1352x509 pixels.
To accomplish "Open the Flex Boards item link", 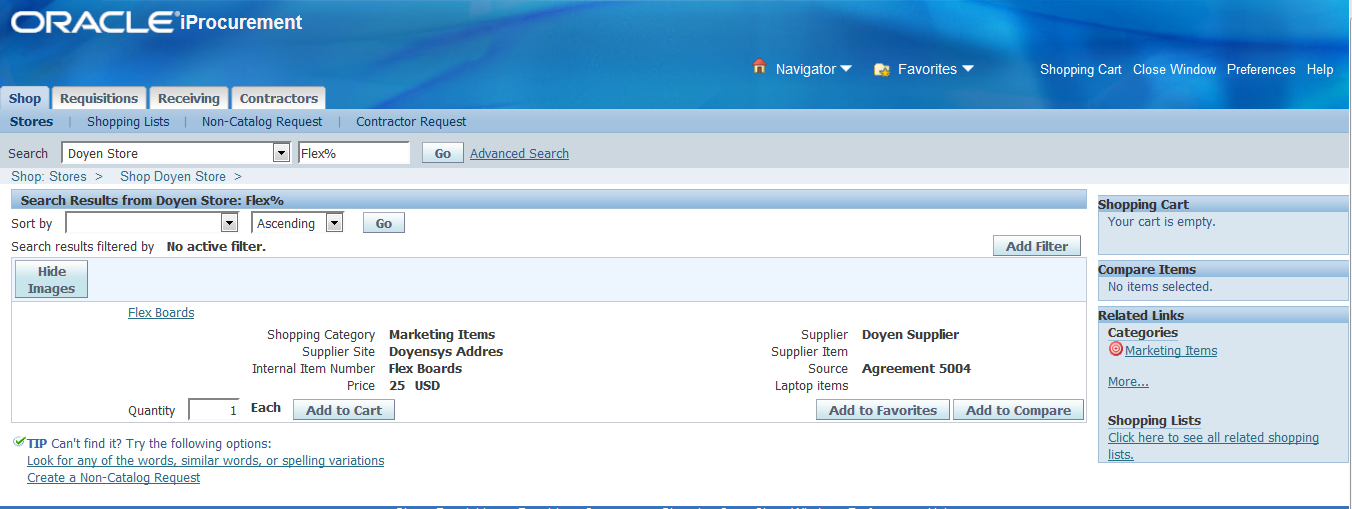I will point(161,313).
